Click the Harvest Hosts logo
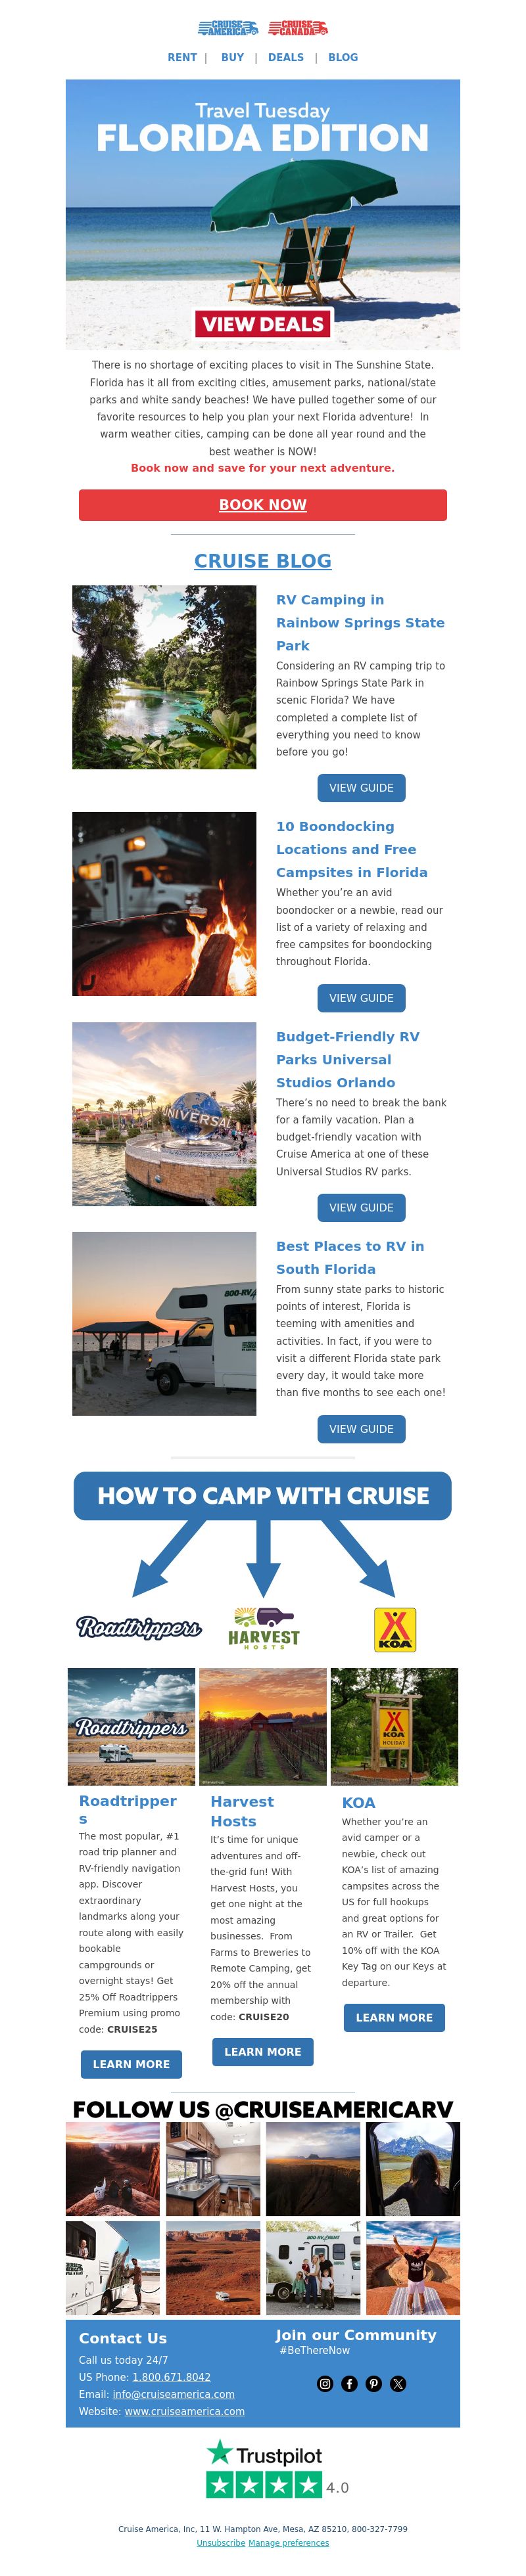The height and width of the screenshot is (2576, 526). 264,1627
